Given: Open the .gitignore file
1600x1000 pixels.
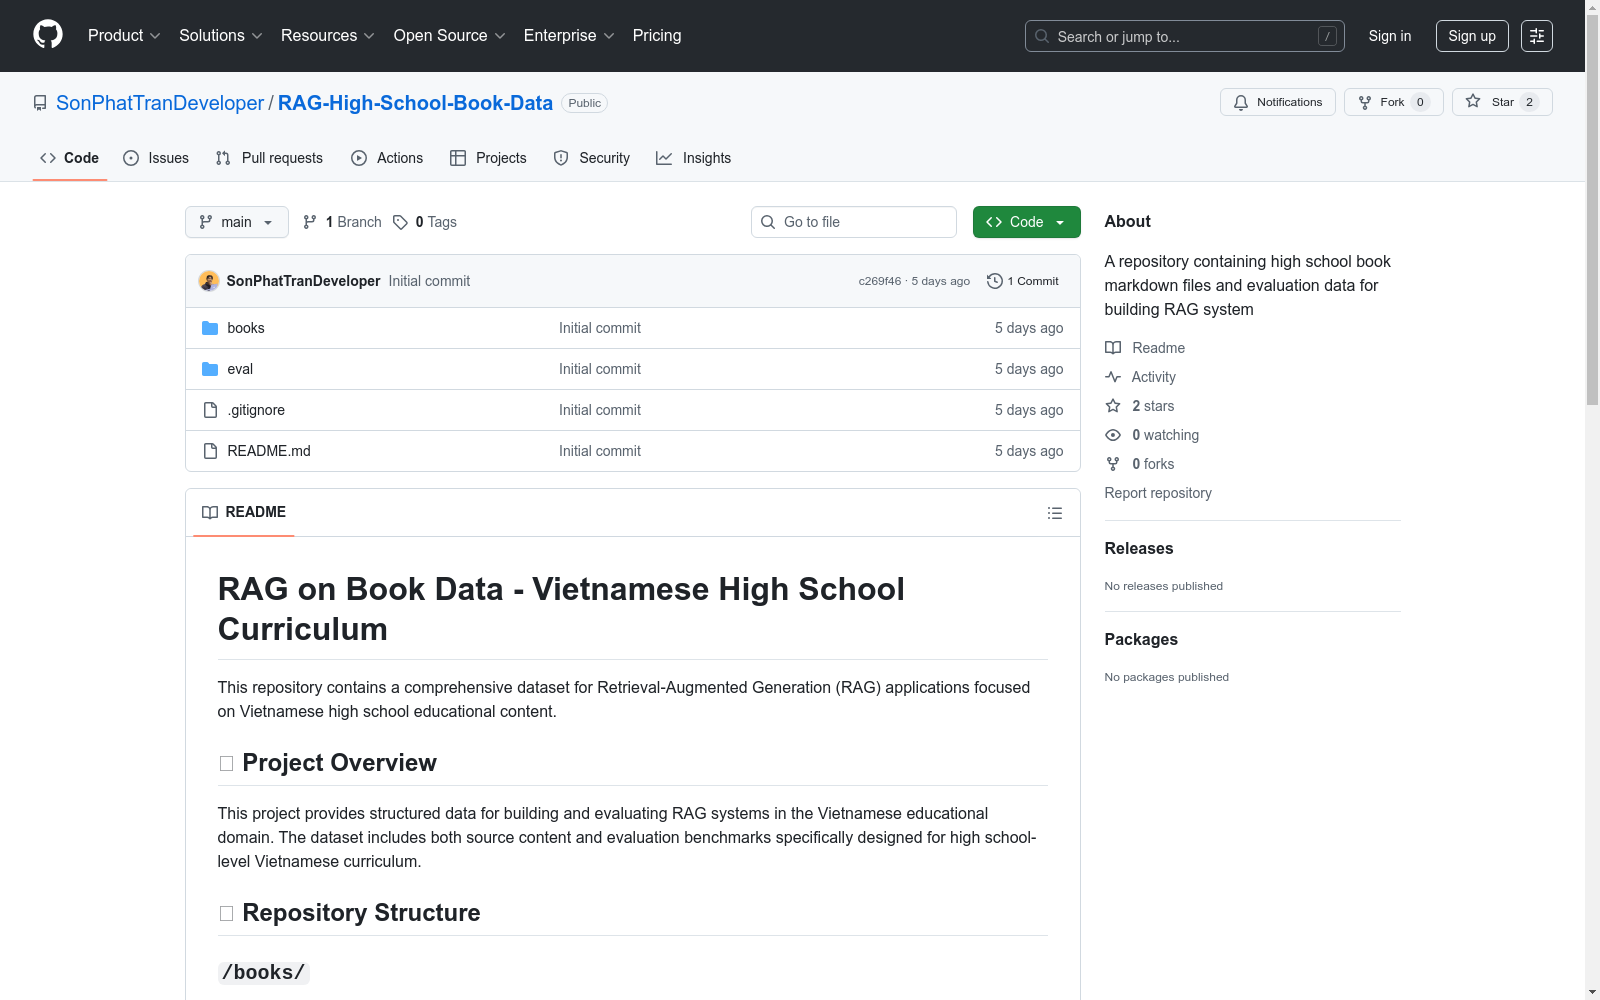Looking at the screenshot, I should pyautogui.click(x=256, y=410).
